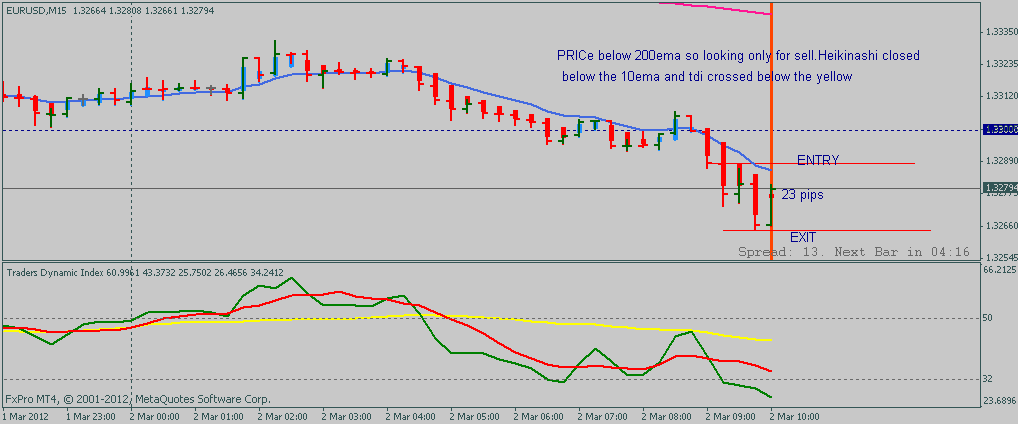Viewport: 1018px width, 424px height.
Task: Click the 1.33006 price label on axis
Action: tap(998, 130)
